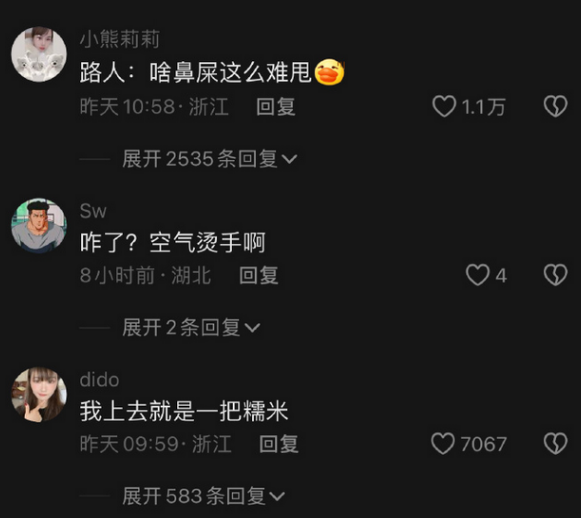Screen dimensions: 581x518
Task: Select the comment text 我上去就是一把糯米
Action: [x=184, y=411]
